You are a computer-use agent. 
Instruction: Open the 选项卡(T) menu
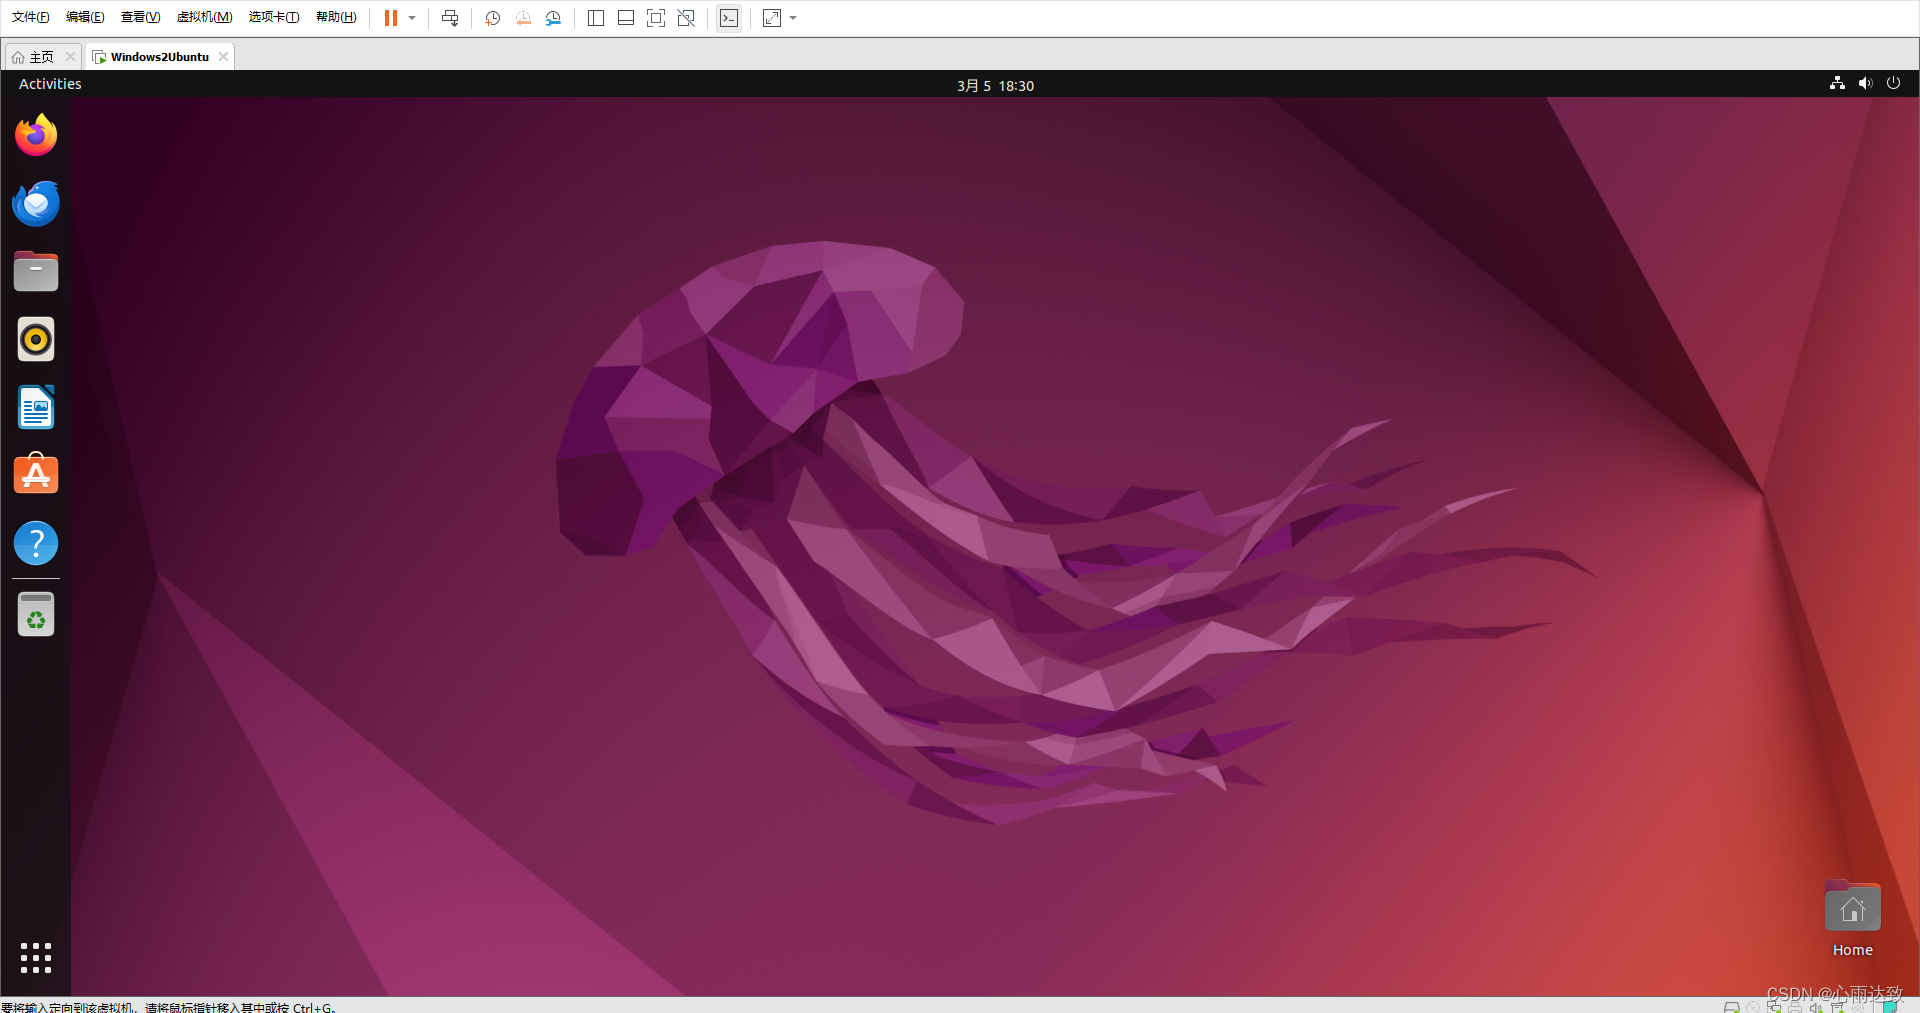[x=274, y=17]
